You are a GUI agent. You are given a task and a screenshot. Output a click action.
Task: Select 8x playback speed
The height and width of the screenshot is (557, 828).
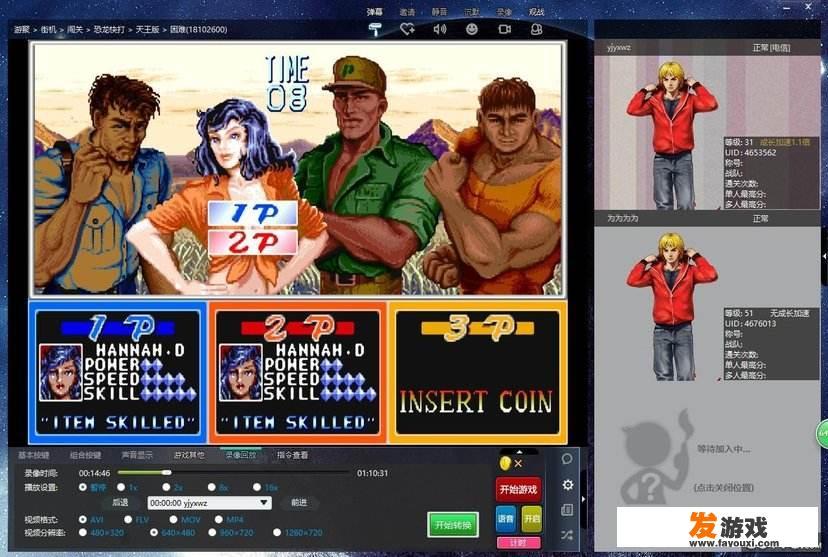pos(212,487)
